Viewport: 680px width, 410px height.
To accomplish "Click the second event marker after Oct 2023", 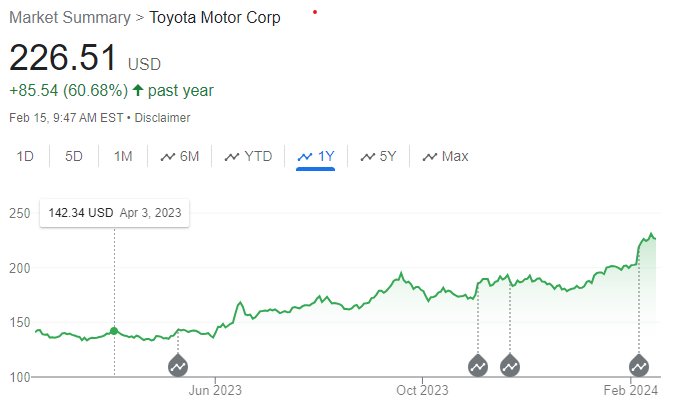I will 510,366.
